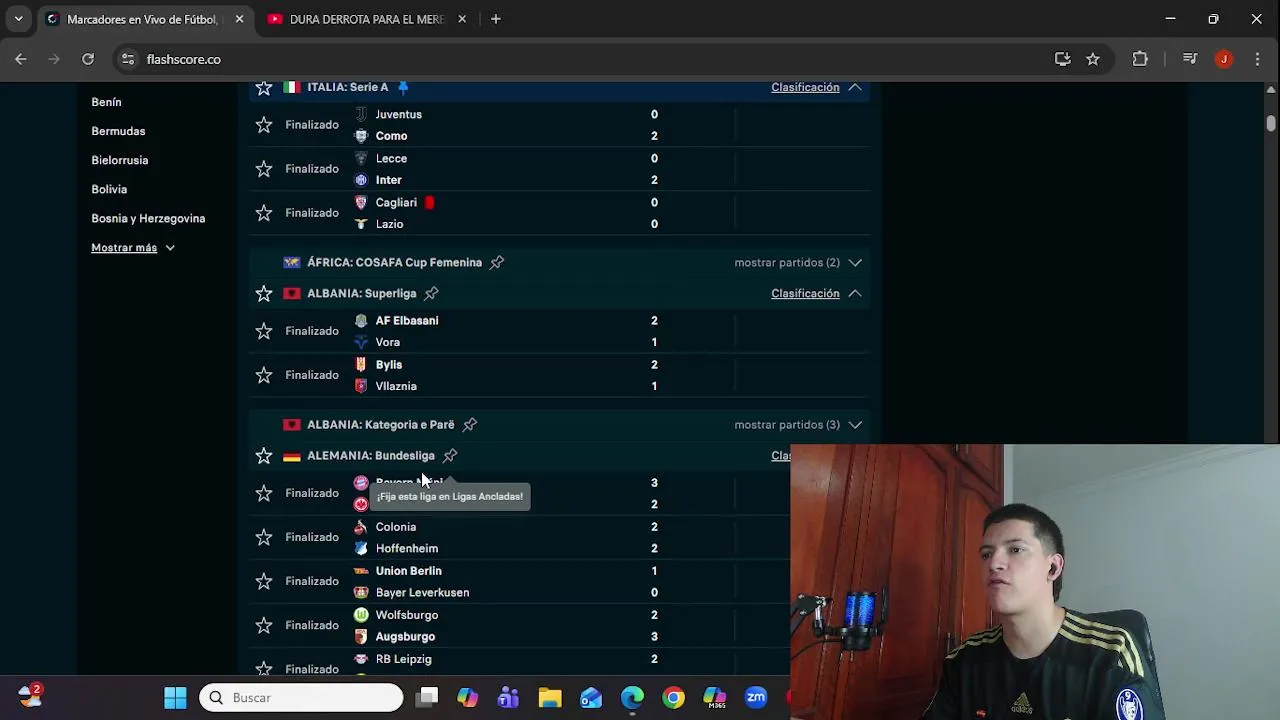
Task: Select Bolivia in the country list
Action: [109, 189]
